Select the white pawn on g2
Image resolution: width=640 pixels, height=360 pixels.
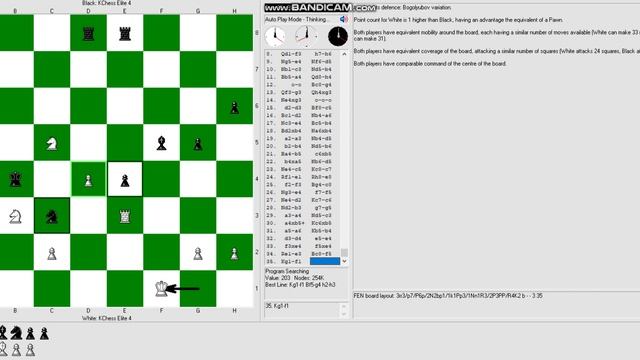[x=198, y=253]
